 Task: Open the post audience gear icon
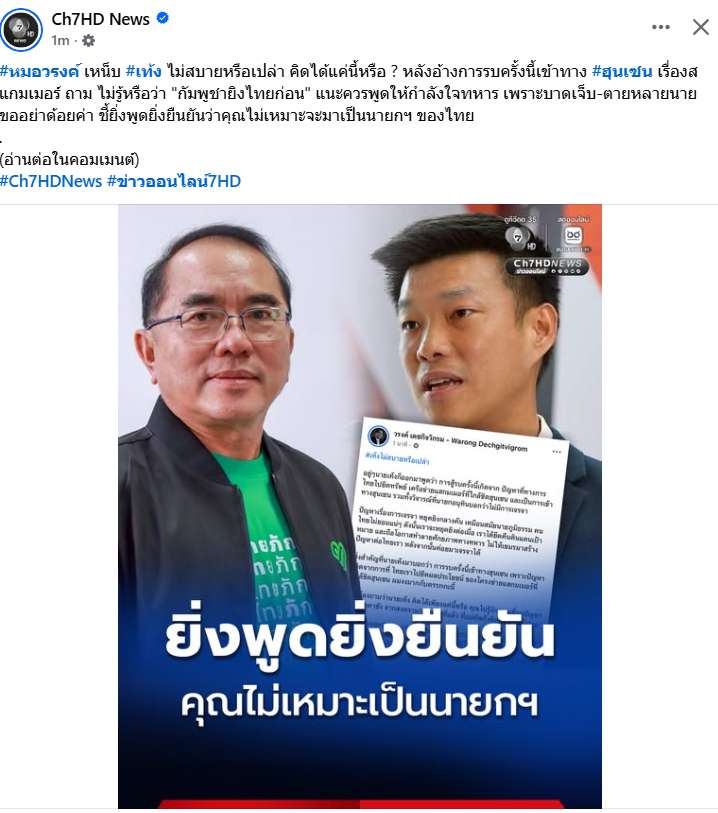coord(89,40)
